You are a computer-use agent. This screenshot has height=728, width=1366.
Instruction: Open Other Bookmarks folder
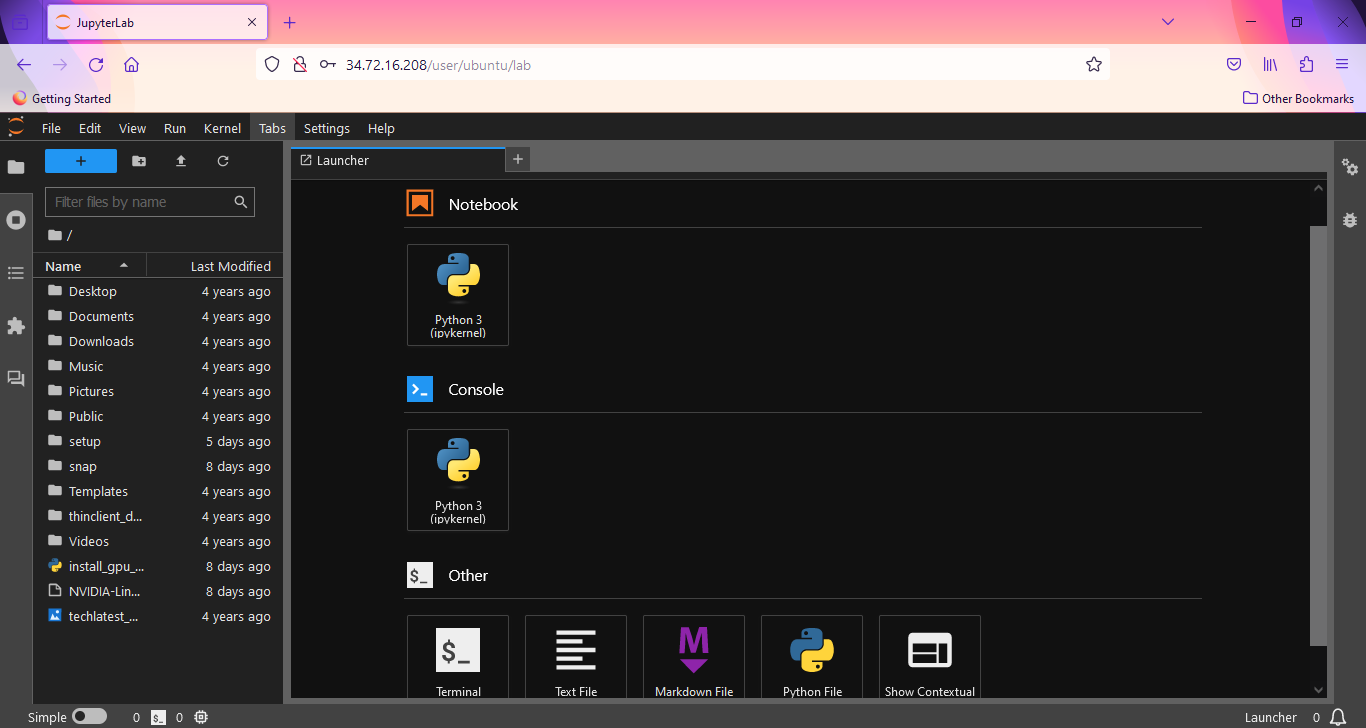1298,98
